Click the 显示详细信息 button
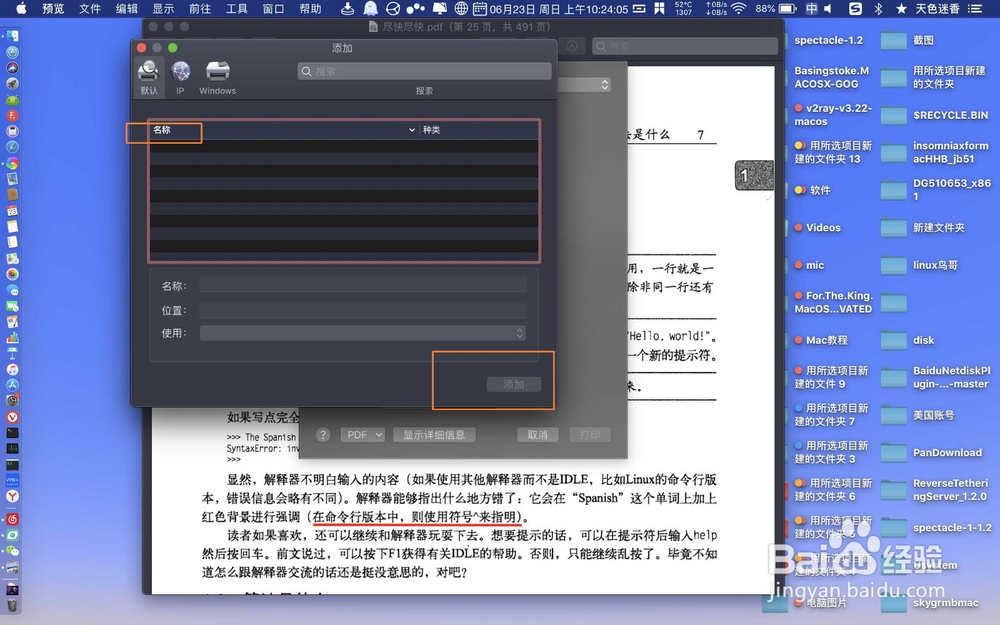This screenshot has width=1000, height=625. coord(434,435)
